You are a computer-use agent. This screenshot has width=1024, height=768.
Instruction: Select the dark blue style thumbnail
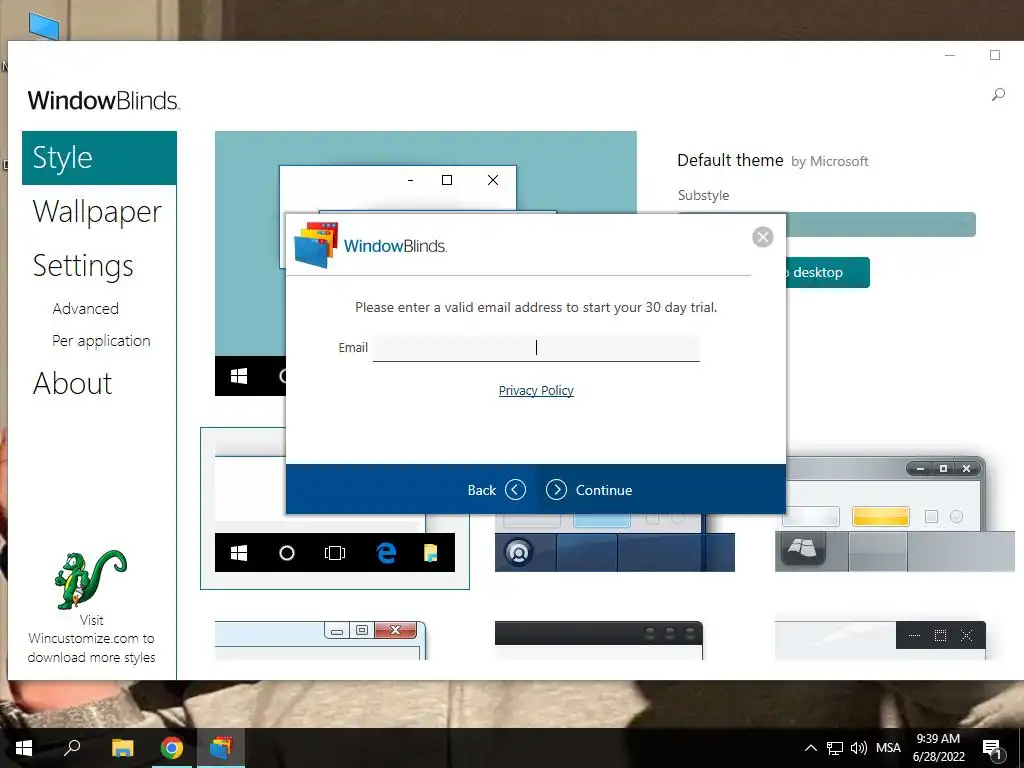pos(615,543)
